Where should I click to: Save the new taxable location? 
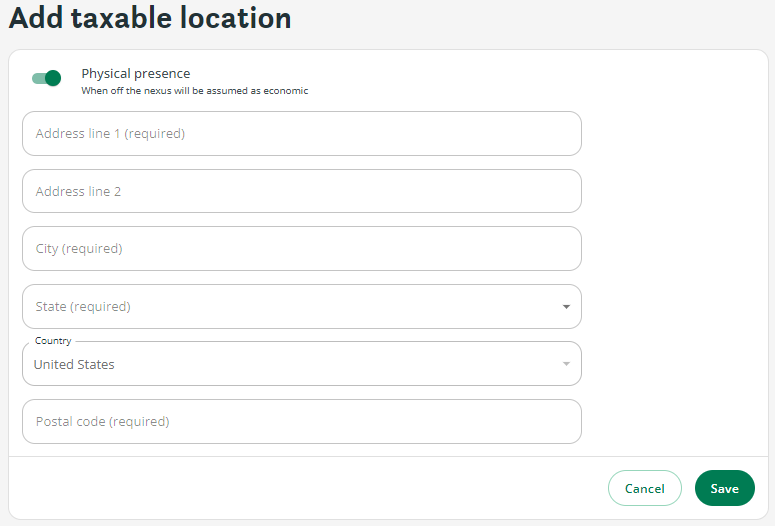pyautogui.click(x=725, y=488)
